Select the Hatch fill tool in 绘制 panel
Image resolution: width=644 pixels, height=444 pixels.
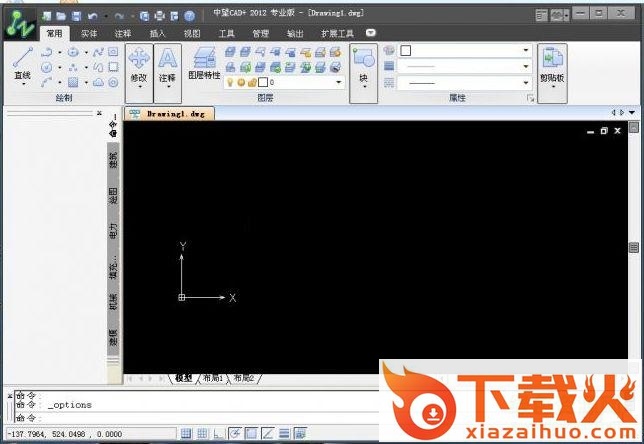click(73, 82)
